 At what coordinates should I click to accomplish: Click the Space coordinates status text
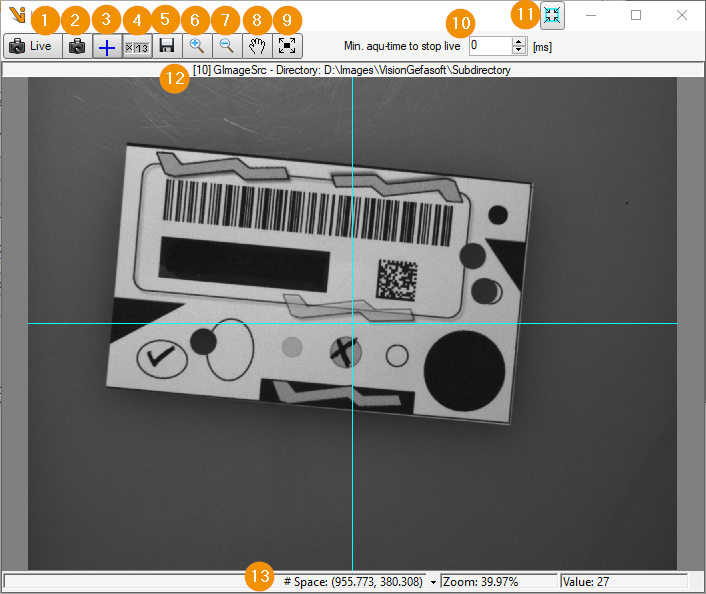click(353, 582)
